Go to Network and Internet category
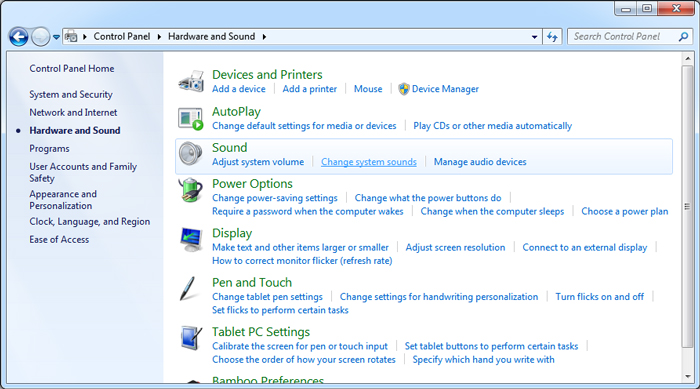Image resolution: width=700 pixels, height=389 pixels. pyautogui.click(x=73, y=113)
